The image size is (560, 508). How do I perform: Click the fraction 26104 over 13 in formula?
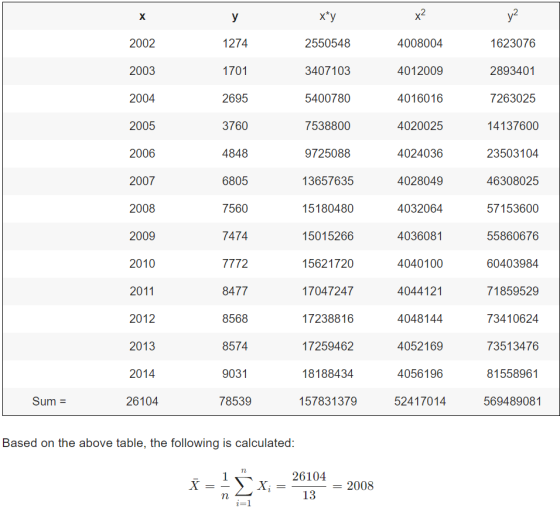[309, 486]
